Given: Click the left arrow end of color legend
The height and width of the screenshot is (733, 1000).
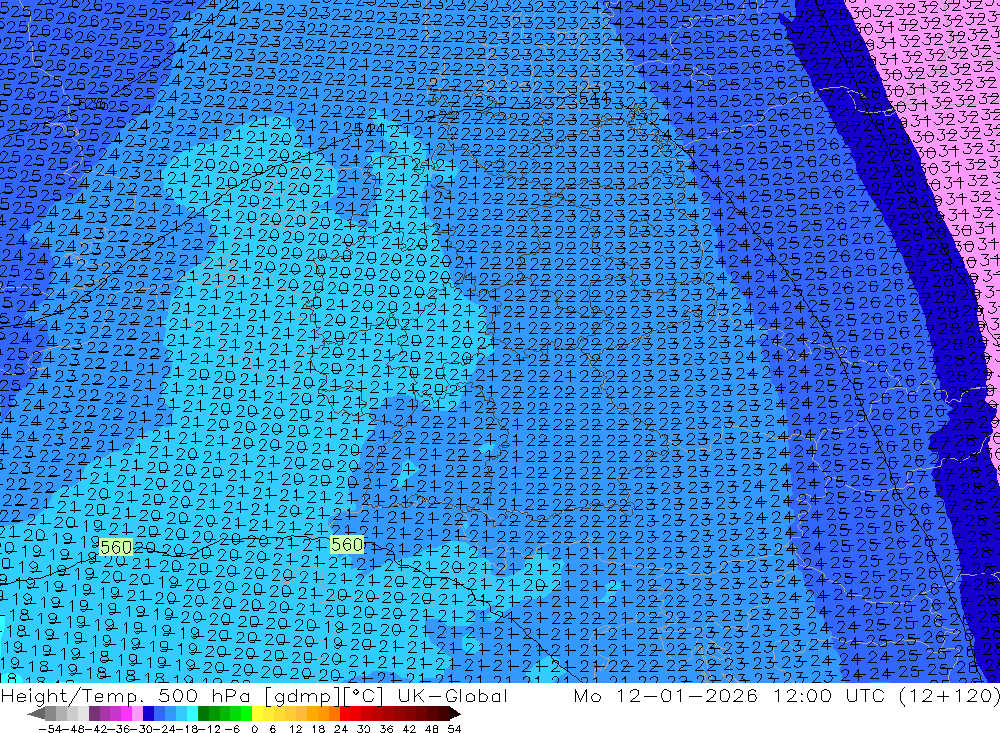Looking at the screenshot, I should point(36,714).
